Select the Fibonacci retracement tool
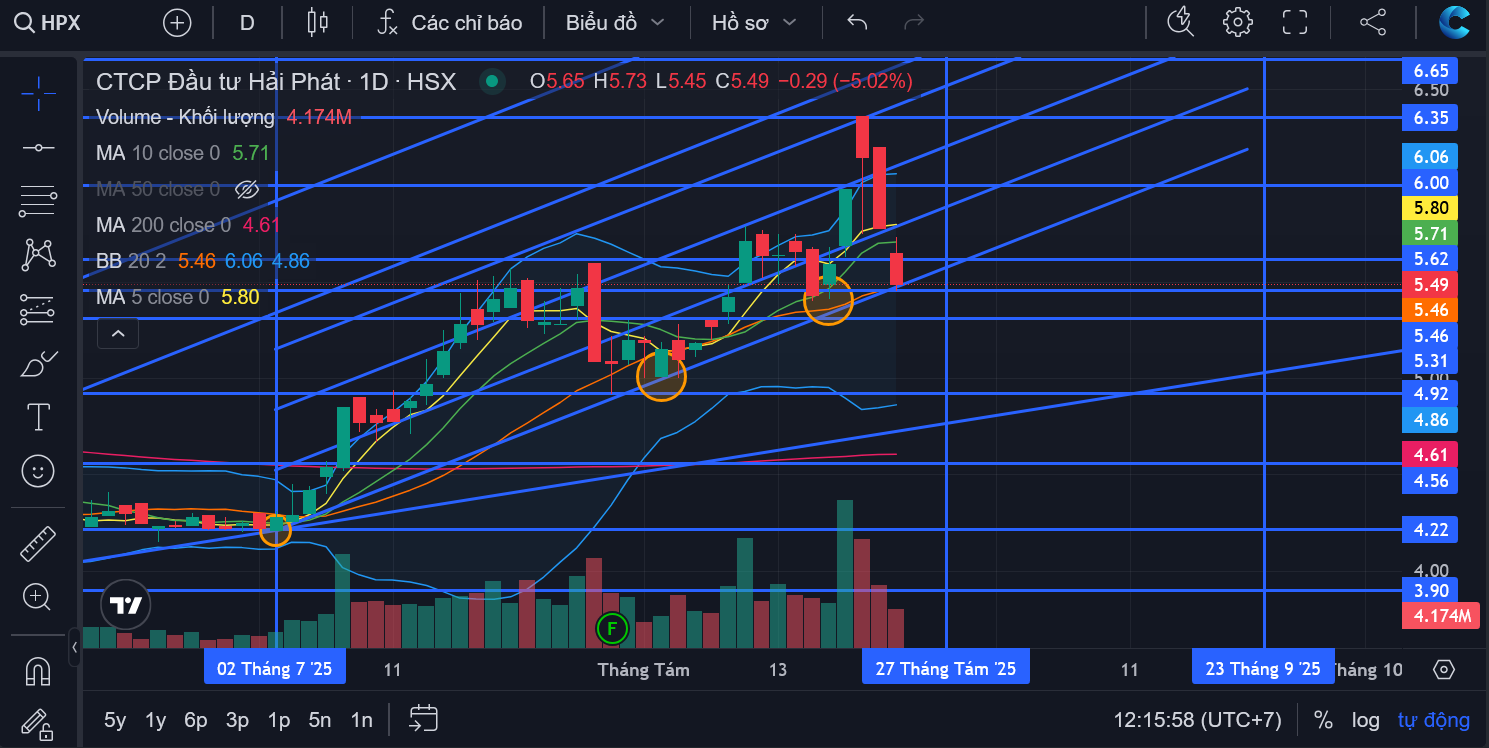The image size is (1489, 748). pos(38,202)
